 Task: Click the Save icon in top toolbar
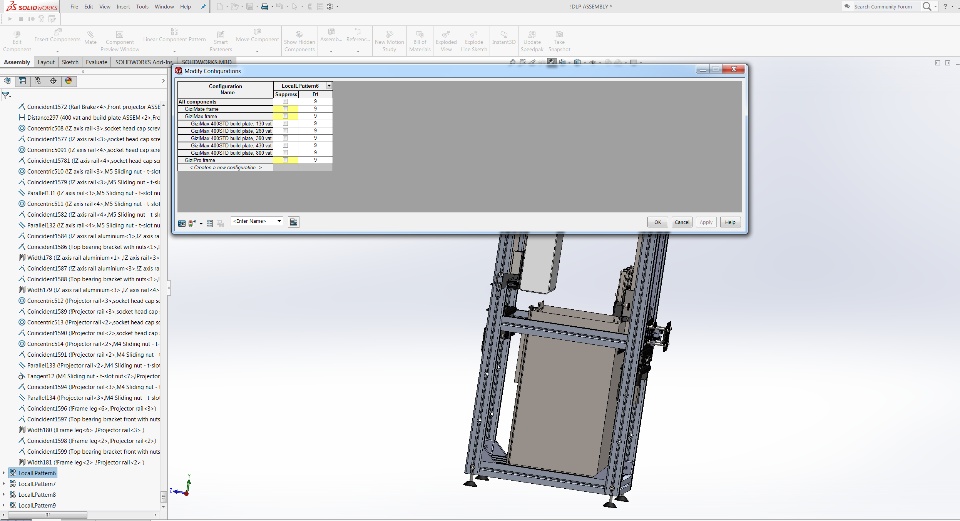(249, 7)
